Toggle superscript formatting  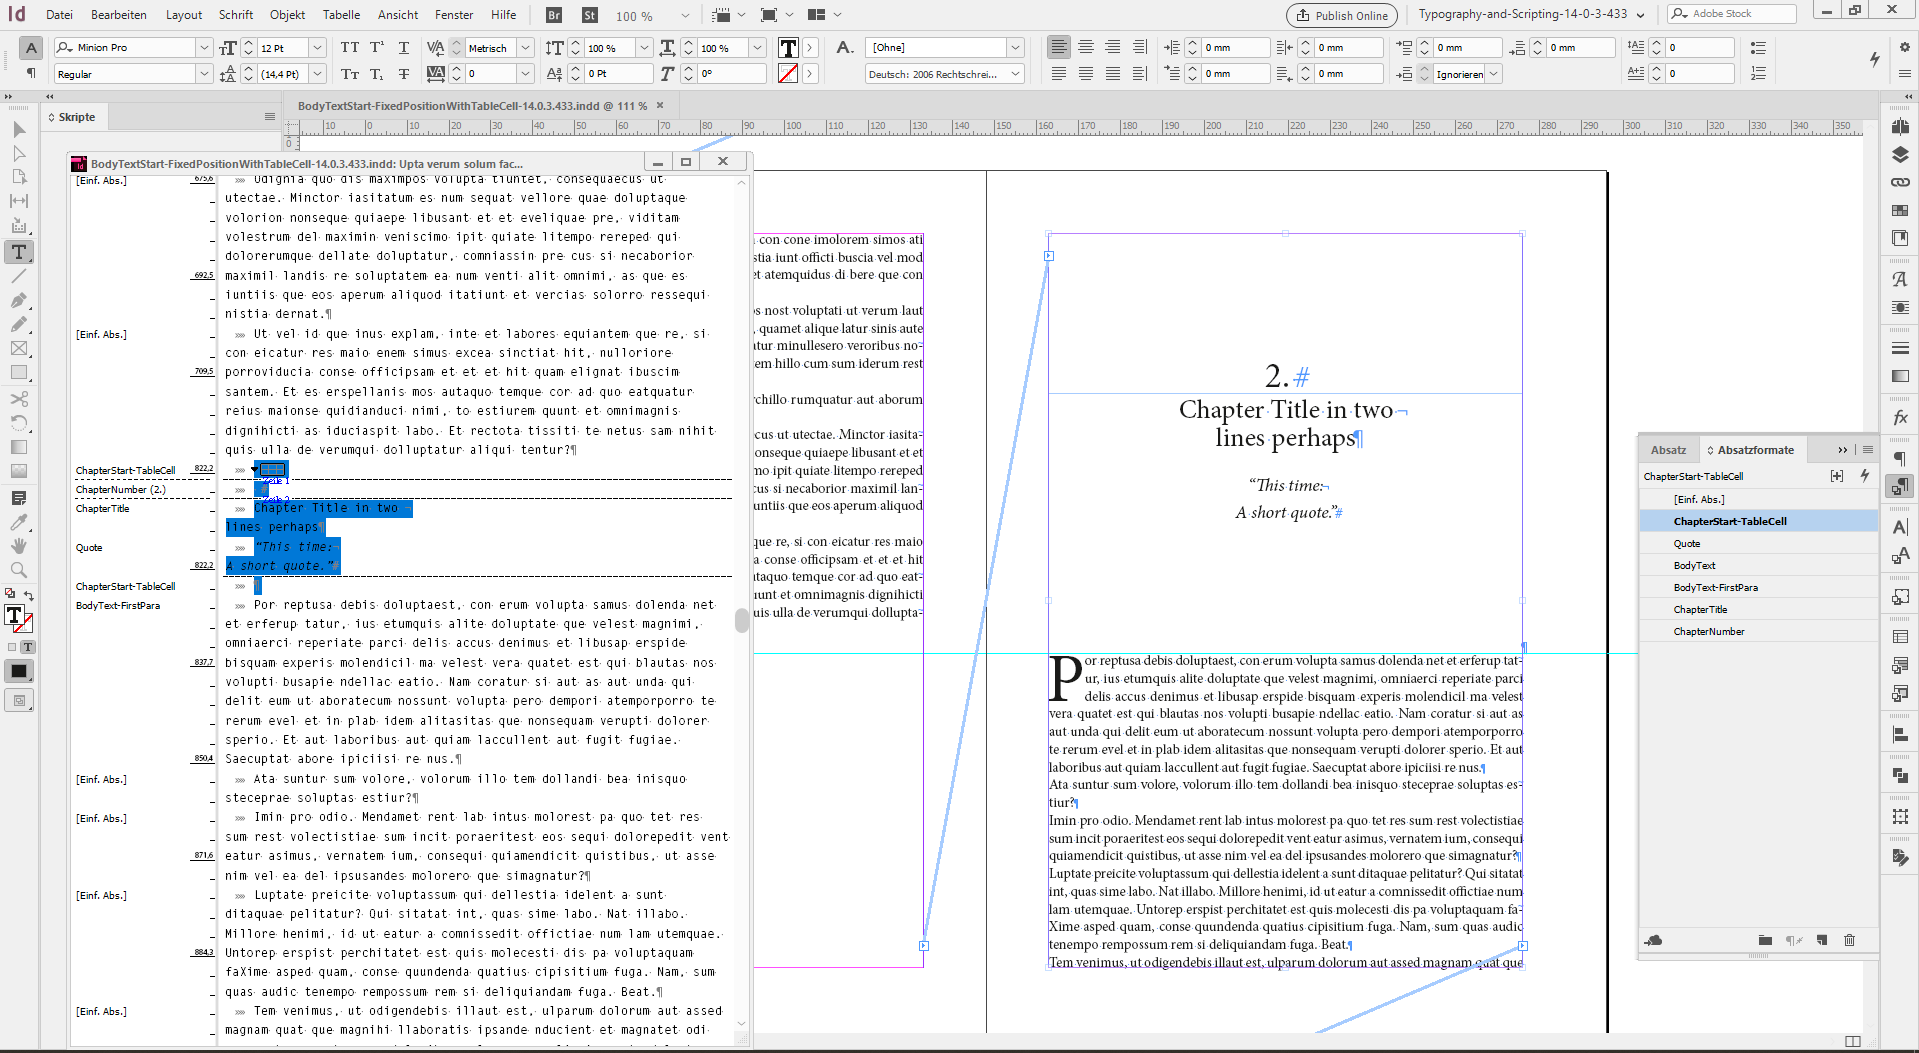(x=376, y=47)
